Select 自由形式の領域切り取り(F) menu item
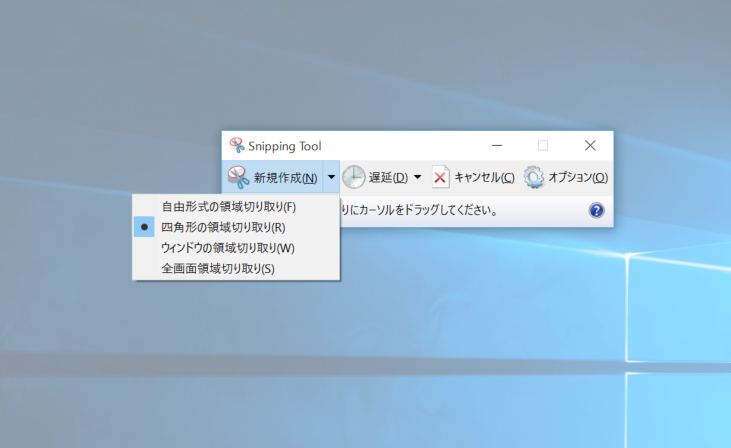 click(236, 207)
